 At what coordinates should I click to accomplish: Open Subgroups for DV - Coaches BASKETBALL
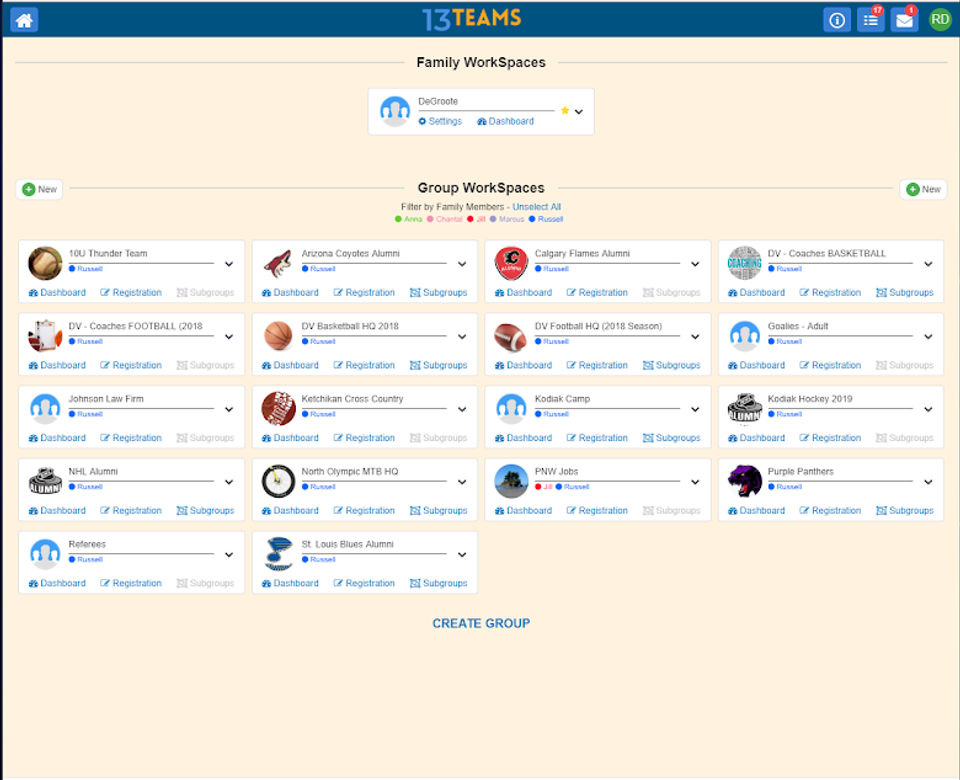pos(905,293)
